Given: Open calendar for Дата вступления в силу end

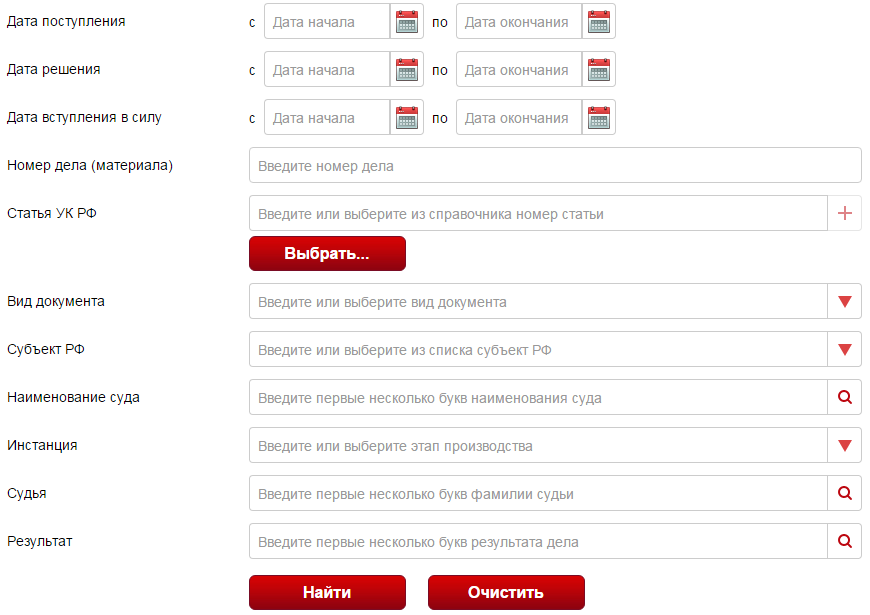Looking at the screenshot, I should (x=598, y=118).
